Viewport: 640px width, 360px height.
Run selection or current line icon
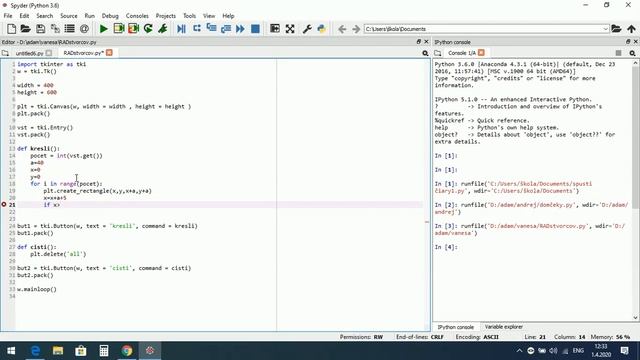(163, 29)
